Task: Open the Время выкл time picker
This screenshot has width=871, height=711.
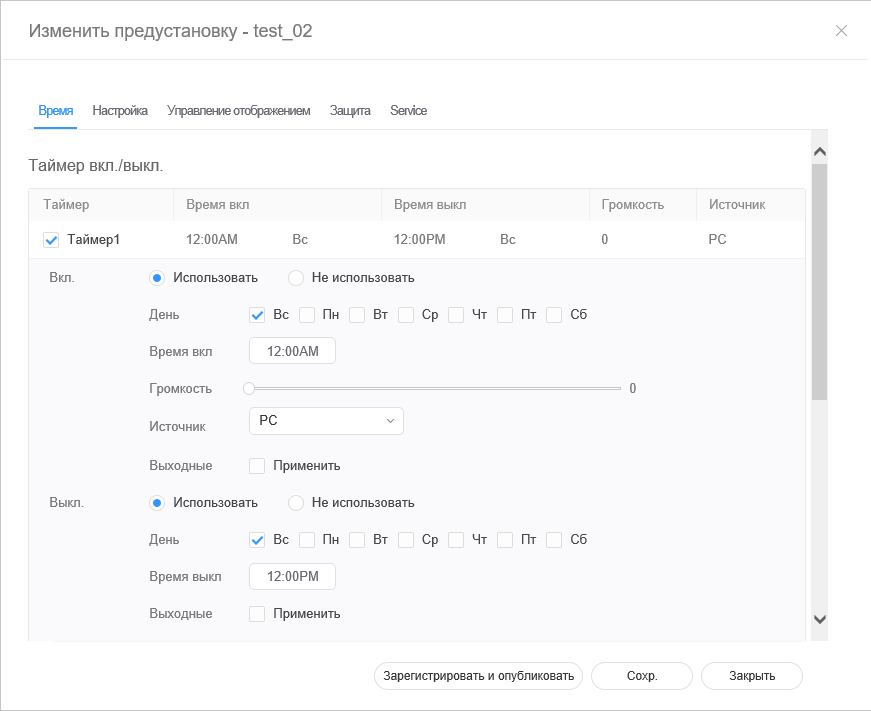Action: click(292, 577)
